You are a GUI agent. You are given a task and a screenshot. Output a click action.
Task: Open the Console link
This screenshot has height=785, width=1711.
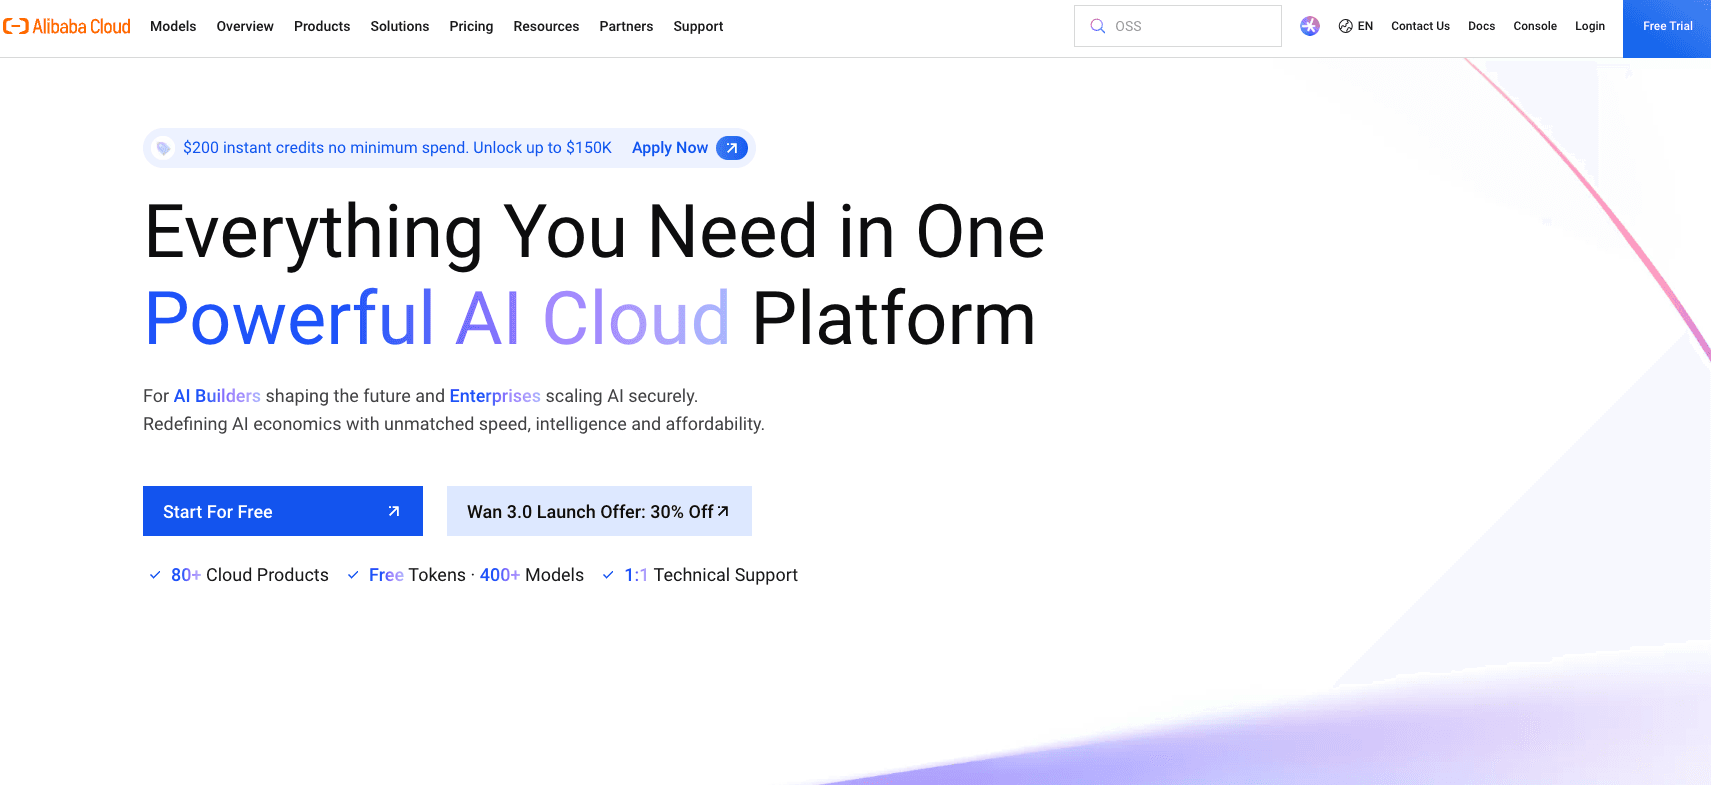click(1535, 26)
